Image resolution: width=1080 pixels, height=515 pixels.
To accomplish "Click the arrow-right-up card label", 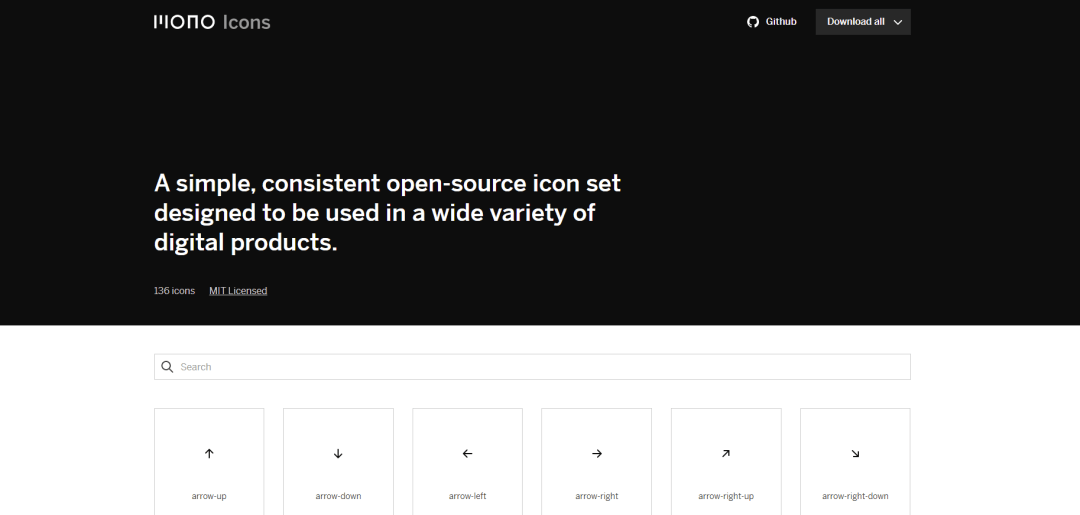I will [726, 496].
